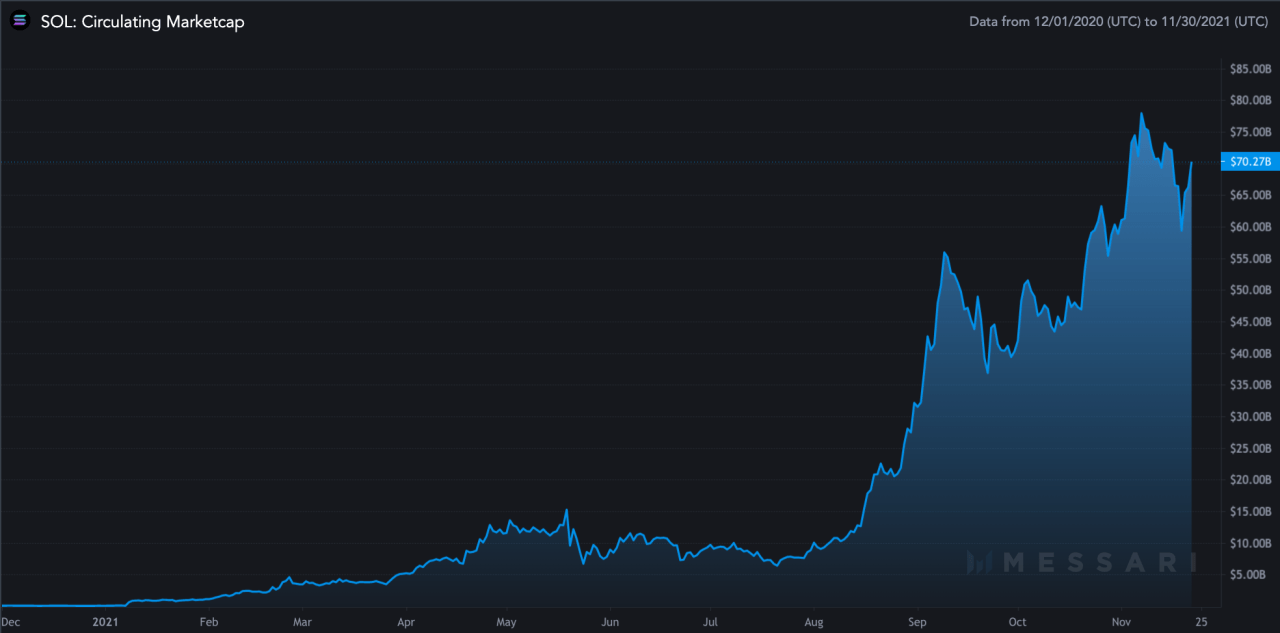The width and height of the screenshot is (1280, 633).
Task: Click the $5.00B y-axis label
Action: 1252,575
